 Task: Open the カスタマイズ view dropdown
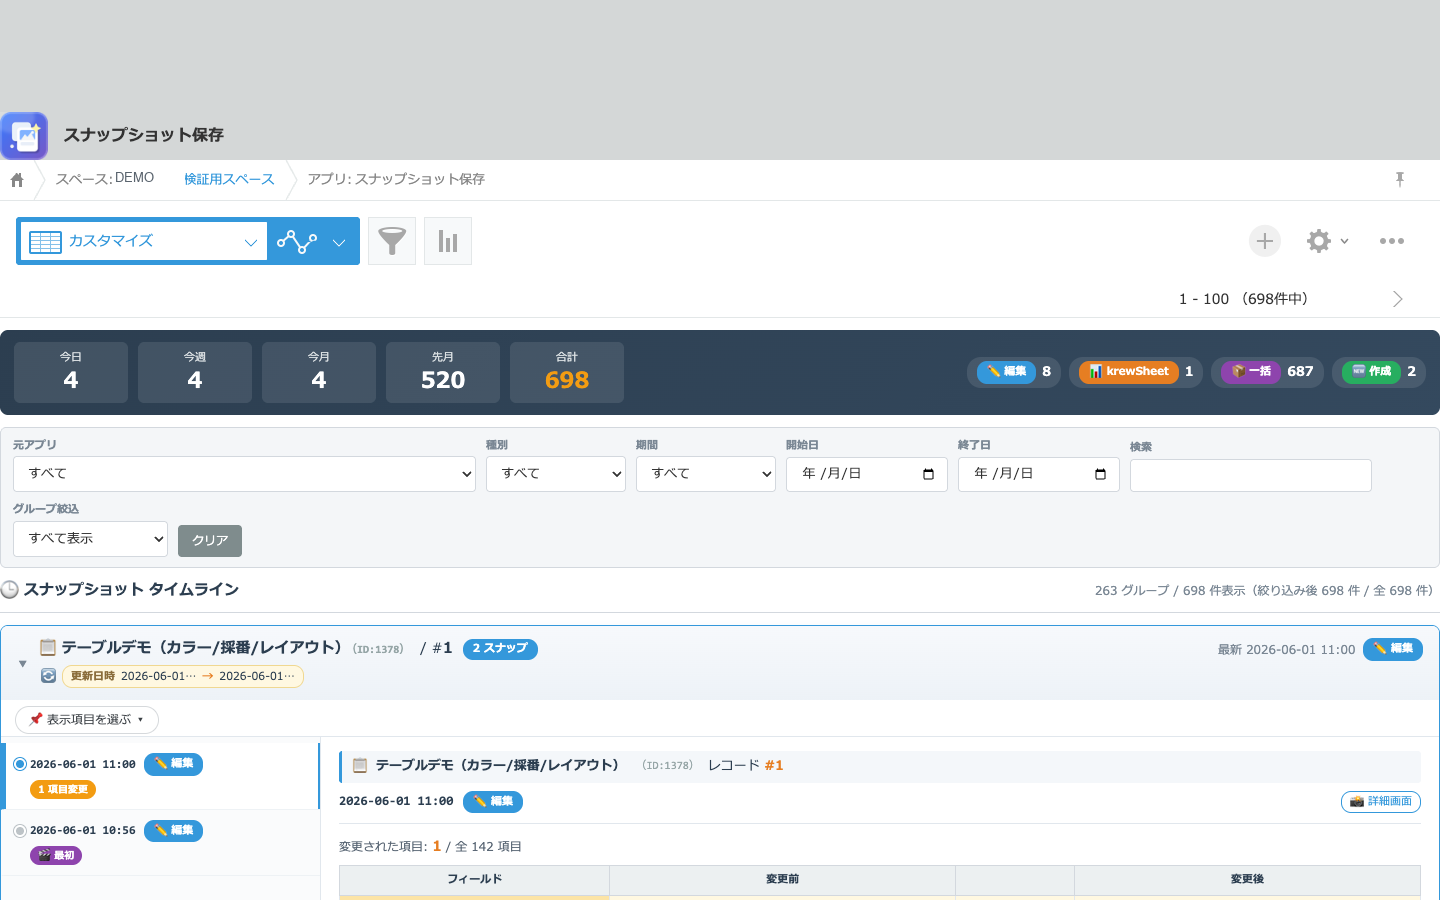point(144,241)
